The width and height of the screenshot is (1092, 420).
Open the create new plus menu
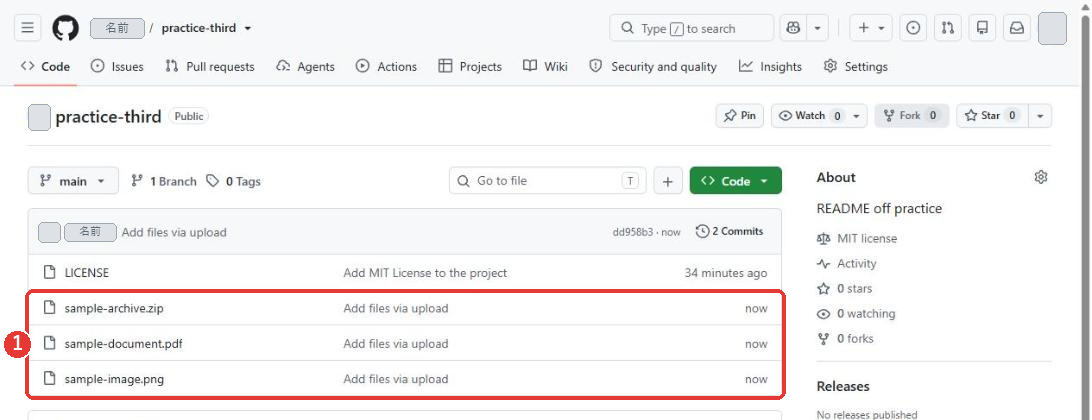pyautogui.click(x=871, y=28)
